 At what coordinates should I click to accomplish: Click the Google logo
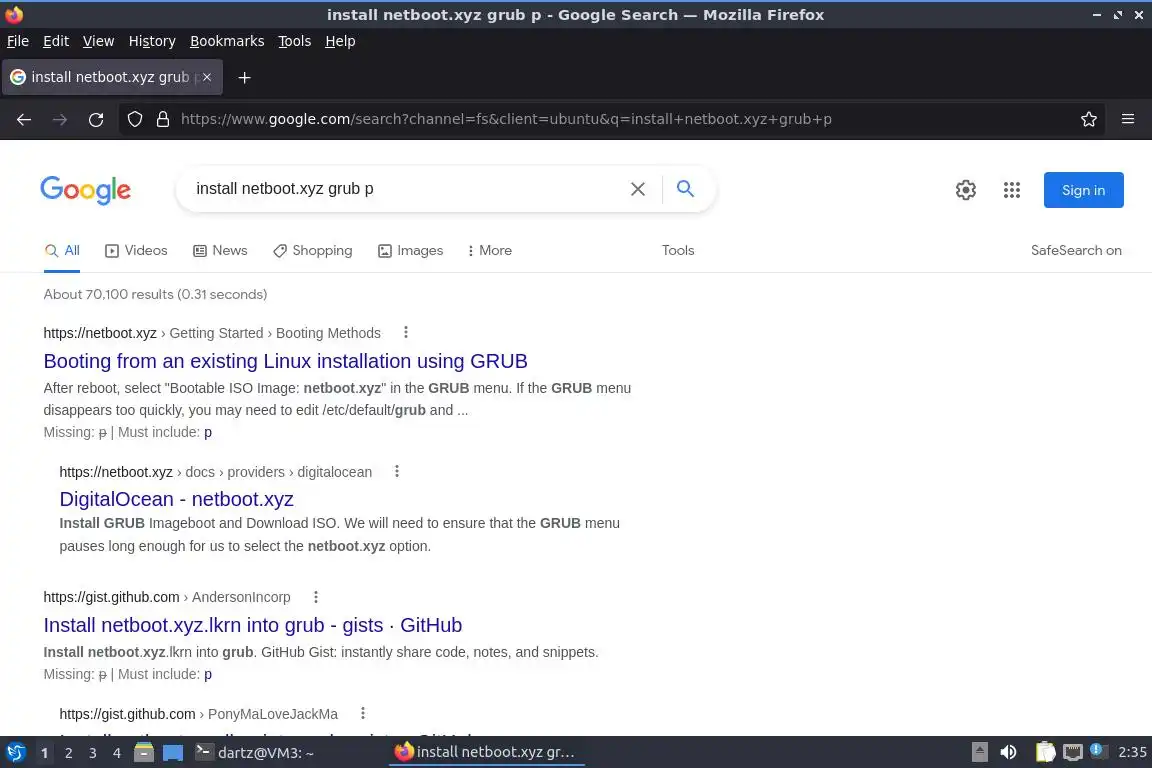point(85,190)
